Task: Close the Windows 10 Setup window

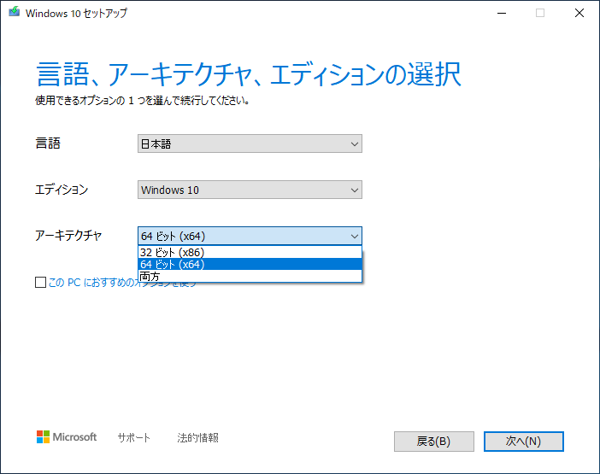Action: [579, 13]
